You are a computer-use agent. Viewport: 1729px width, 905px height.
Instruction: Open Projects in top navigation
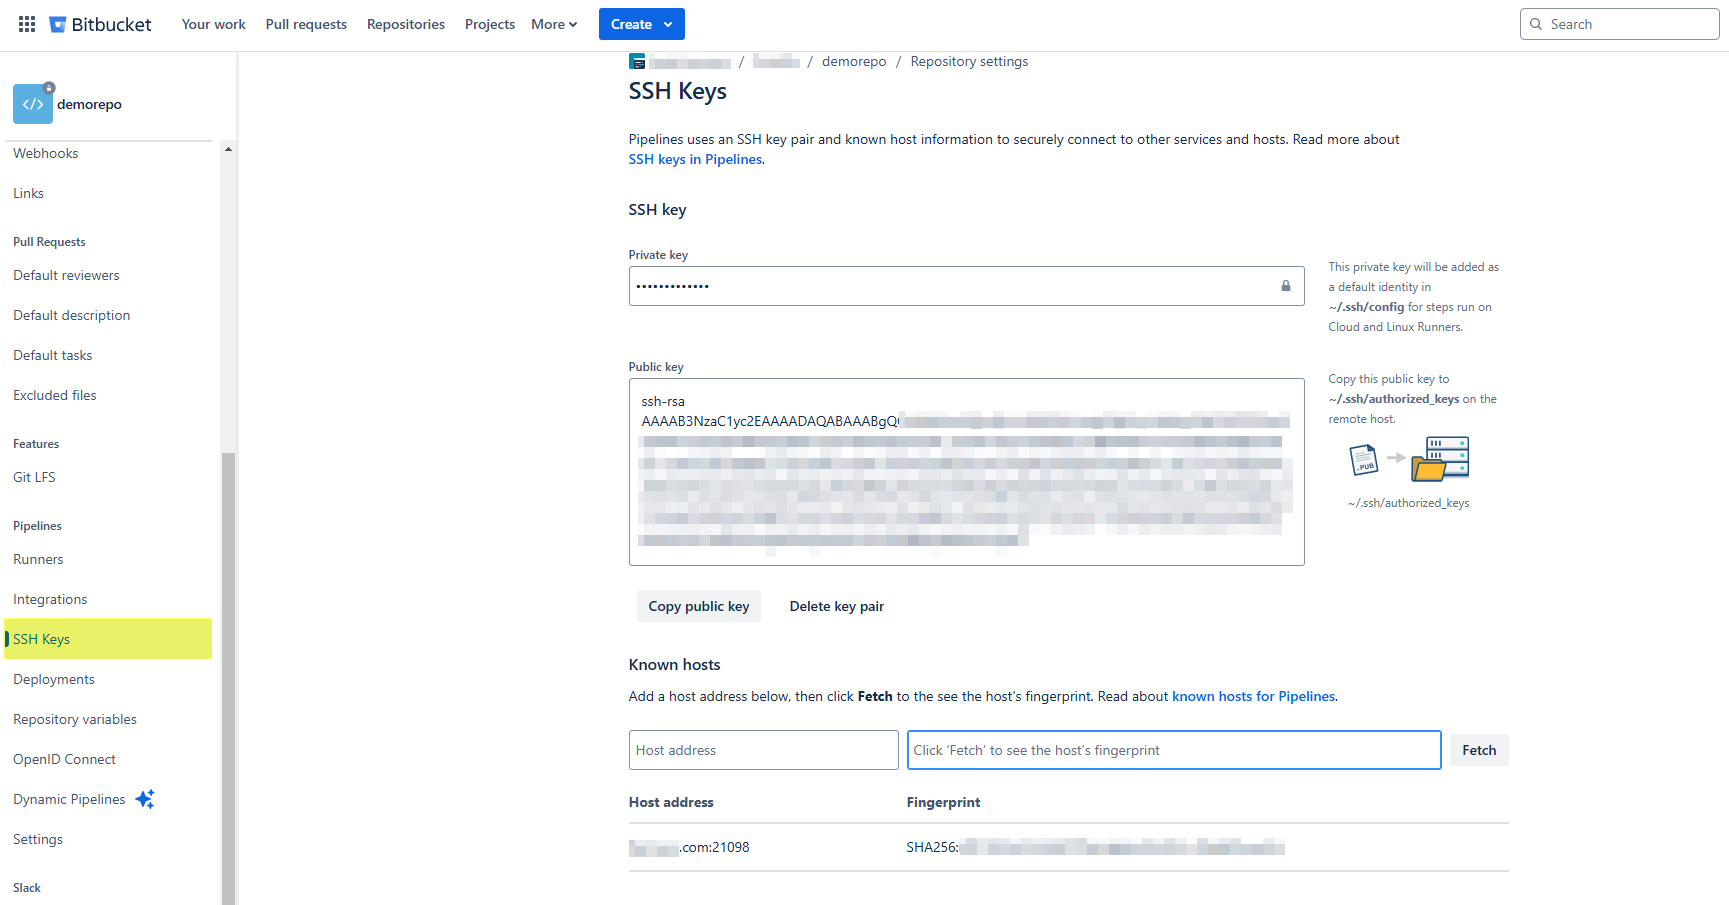(x=490, y=24)
